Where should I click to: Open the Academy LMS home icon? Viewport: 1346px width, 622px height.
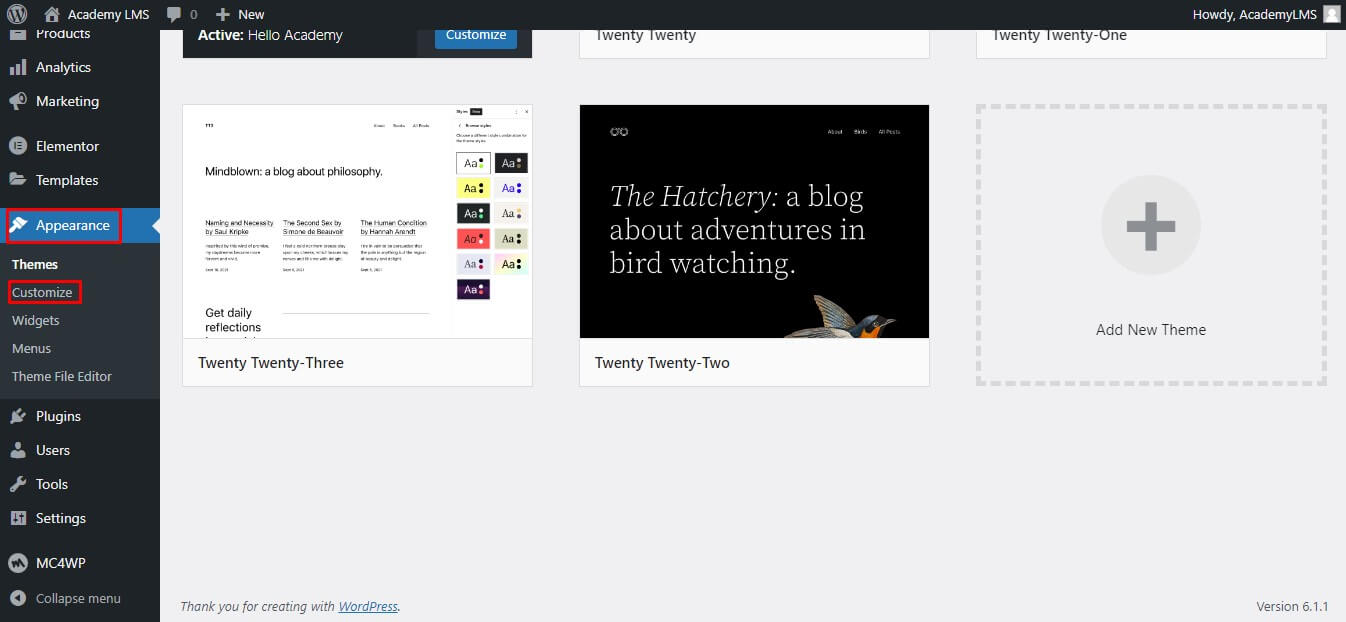click(x=52, y=14)
